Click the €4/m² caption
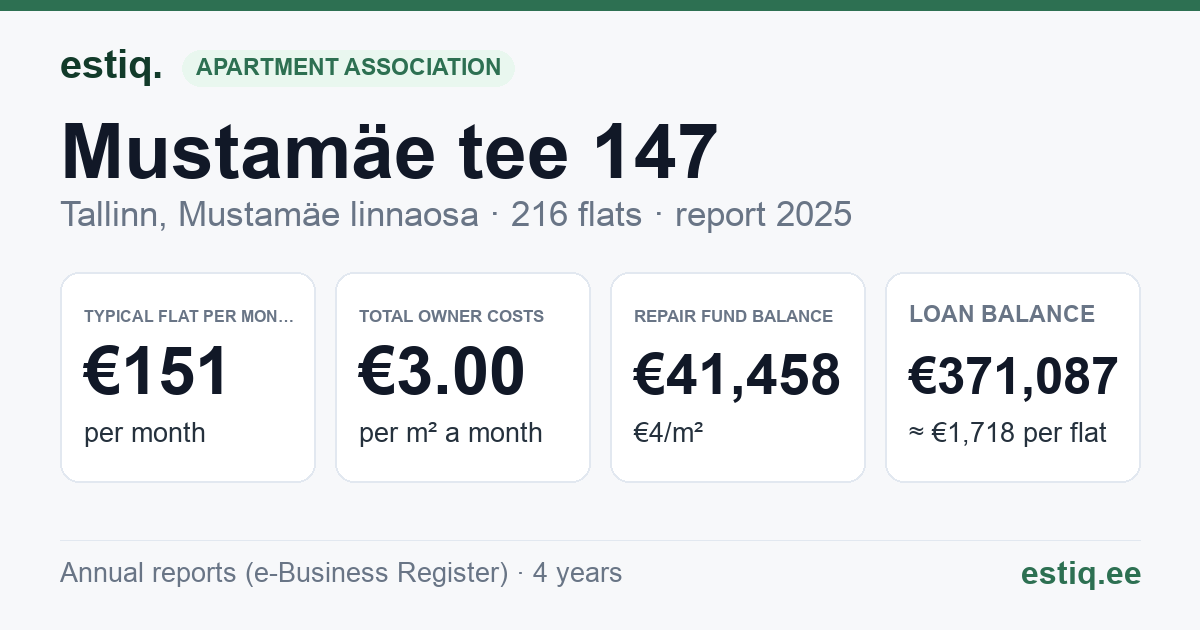Viewport: 1200px width, 630px height. (668, 433)
